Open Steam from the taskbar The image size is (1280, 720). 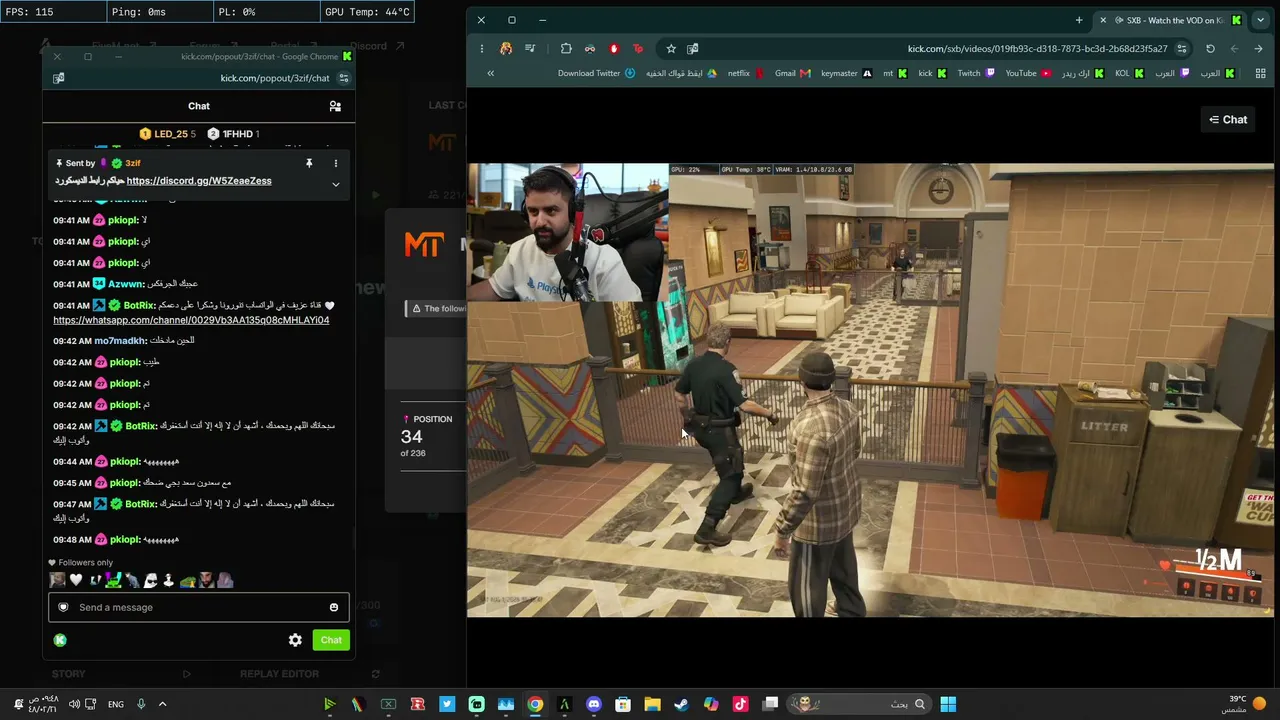[681, 704]
